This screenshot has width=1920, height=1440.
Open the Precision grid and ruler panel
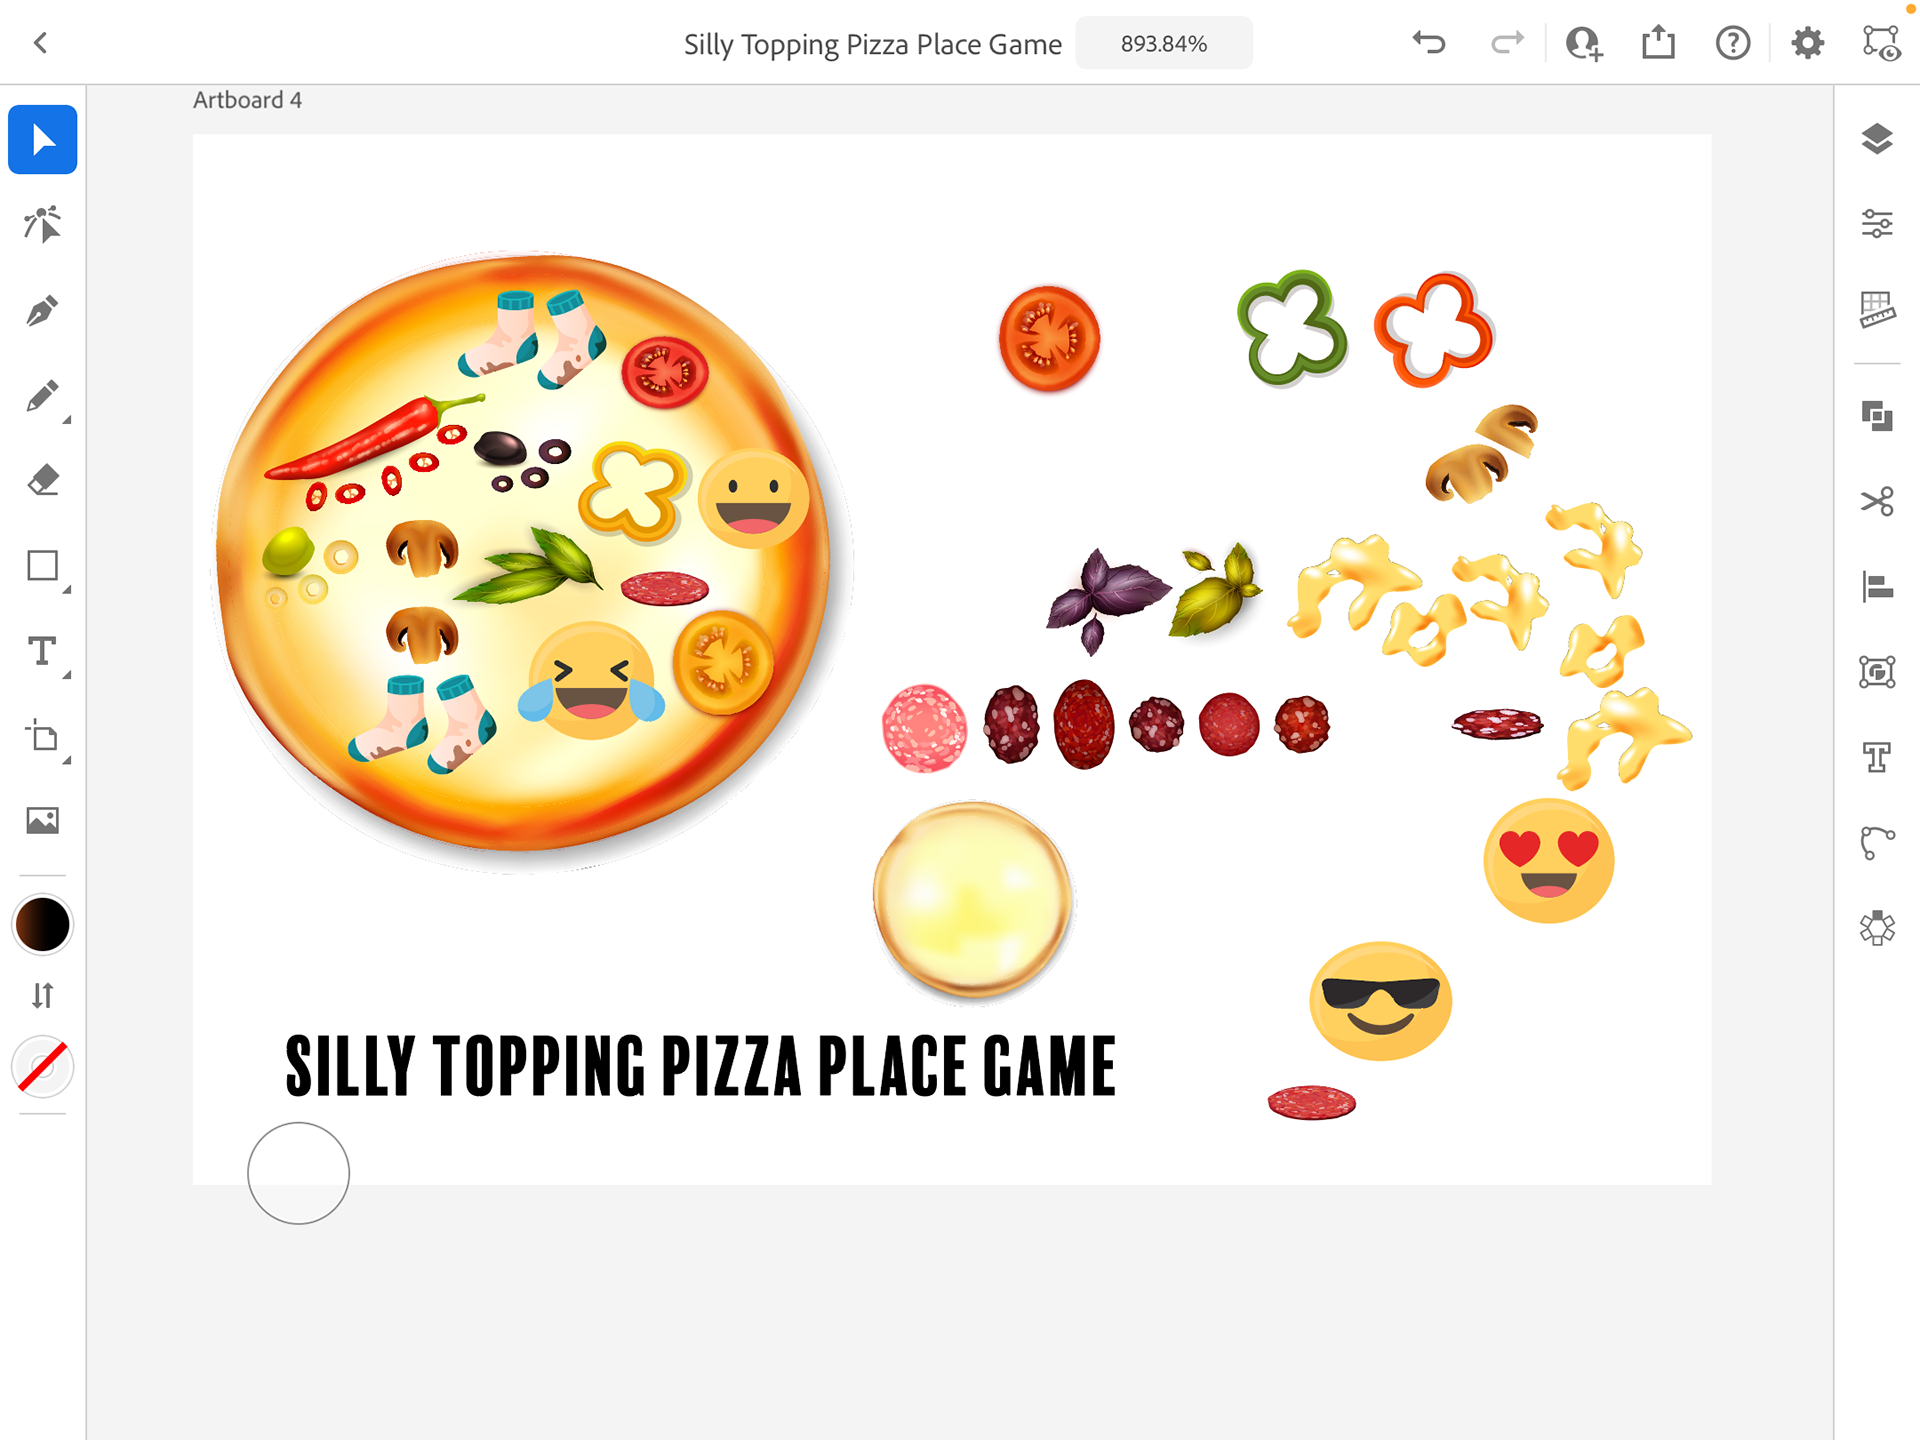click(1877, 309)
